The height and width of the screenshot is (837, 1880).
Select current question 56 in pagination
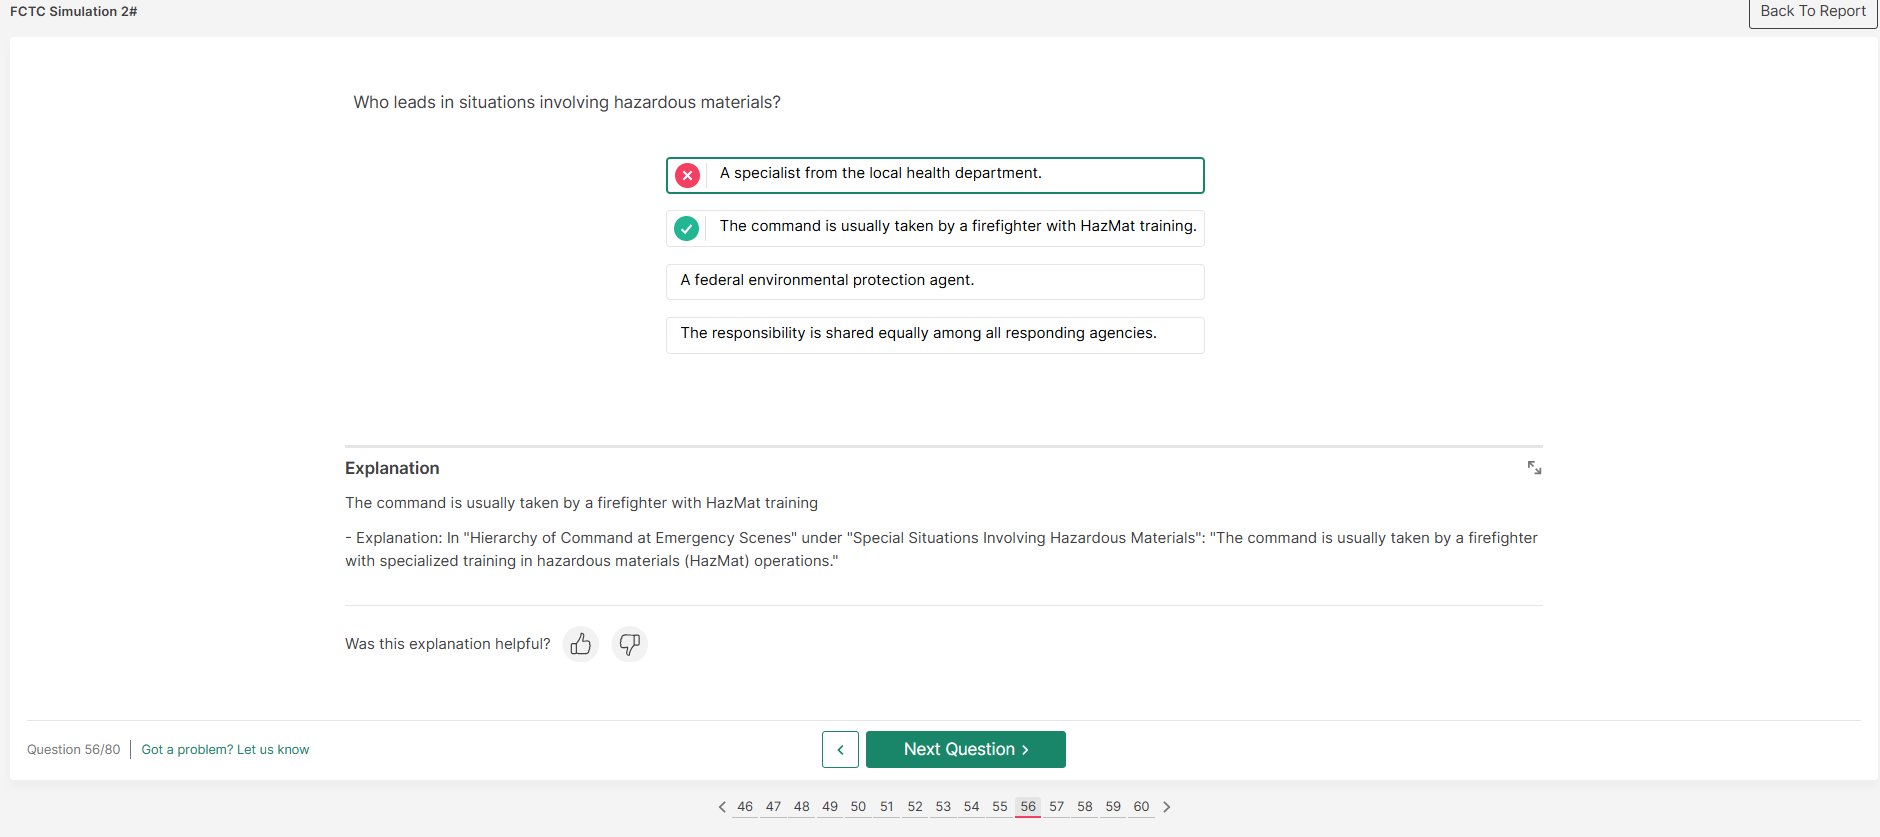click(x=1028, y=807)
